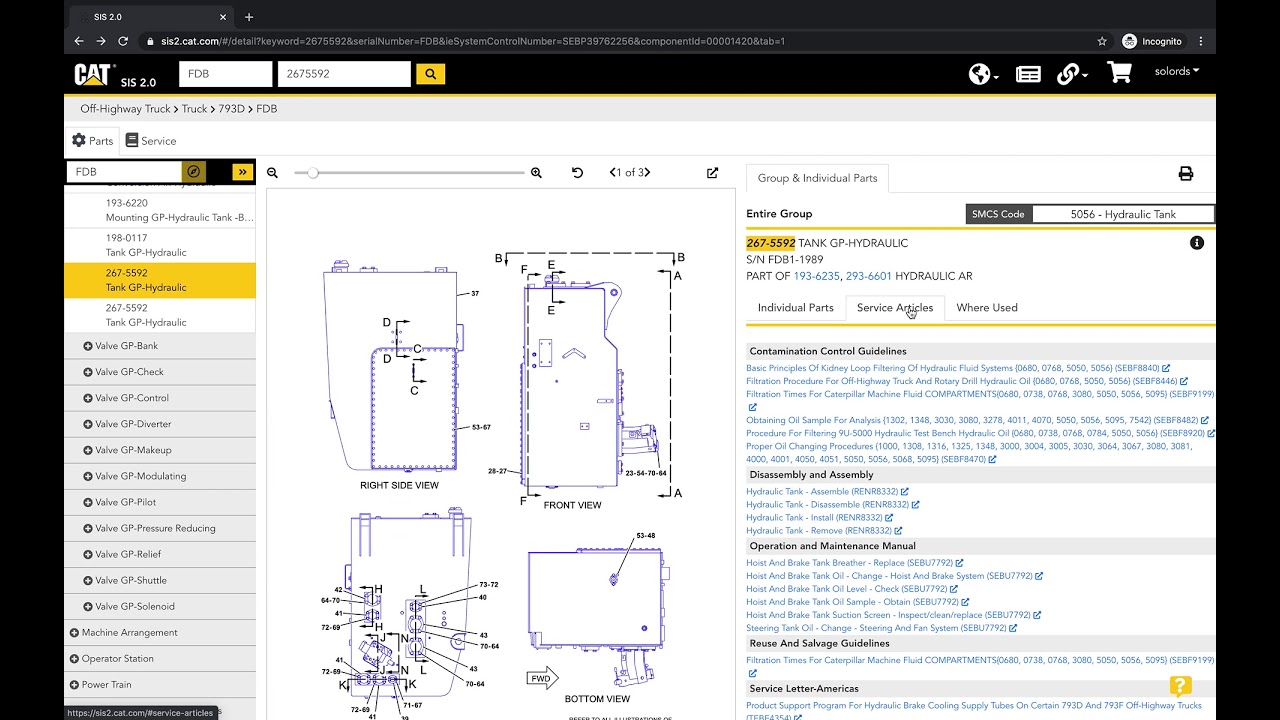Open Hoist And Brake Tank Breather article
This screenshot has height=720, width=1280.
[850, 563]
